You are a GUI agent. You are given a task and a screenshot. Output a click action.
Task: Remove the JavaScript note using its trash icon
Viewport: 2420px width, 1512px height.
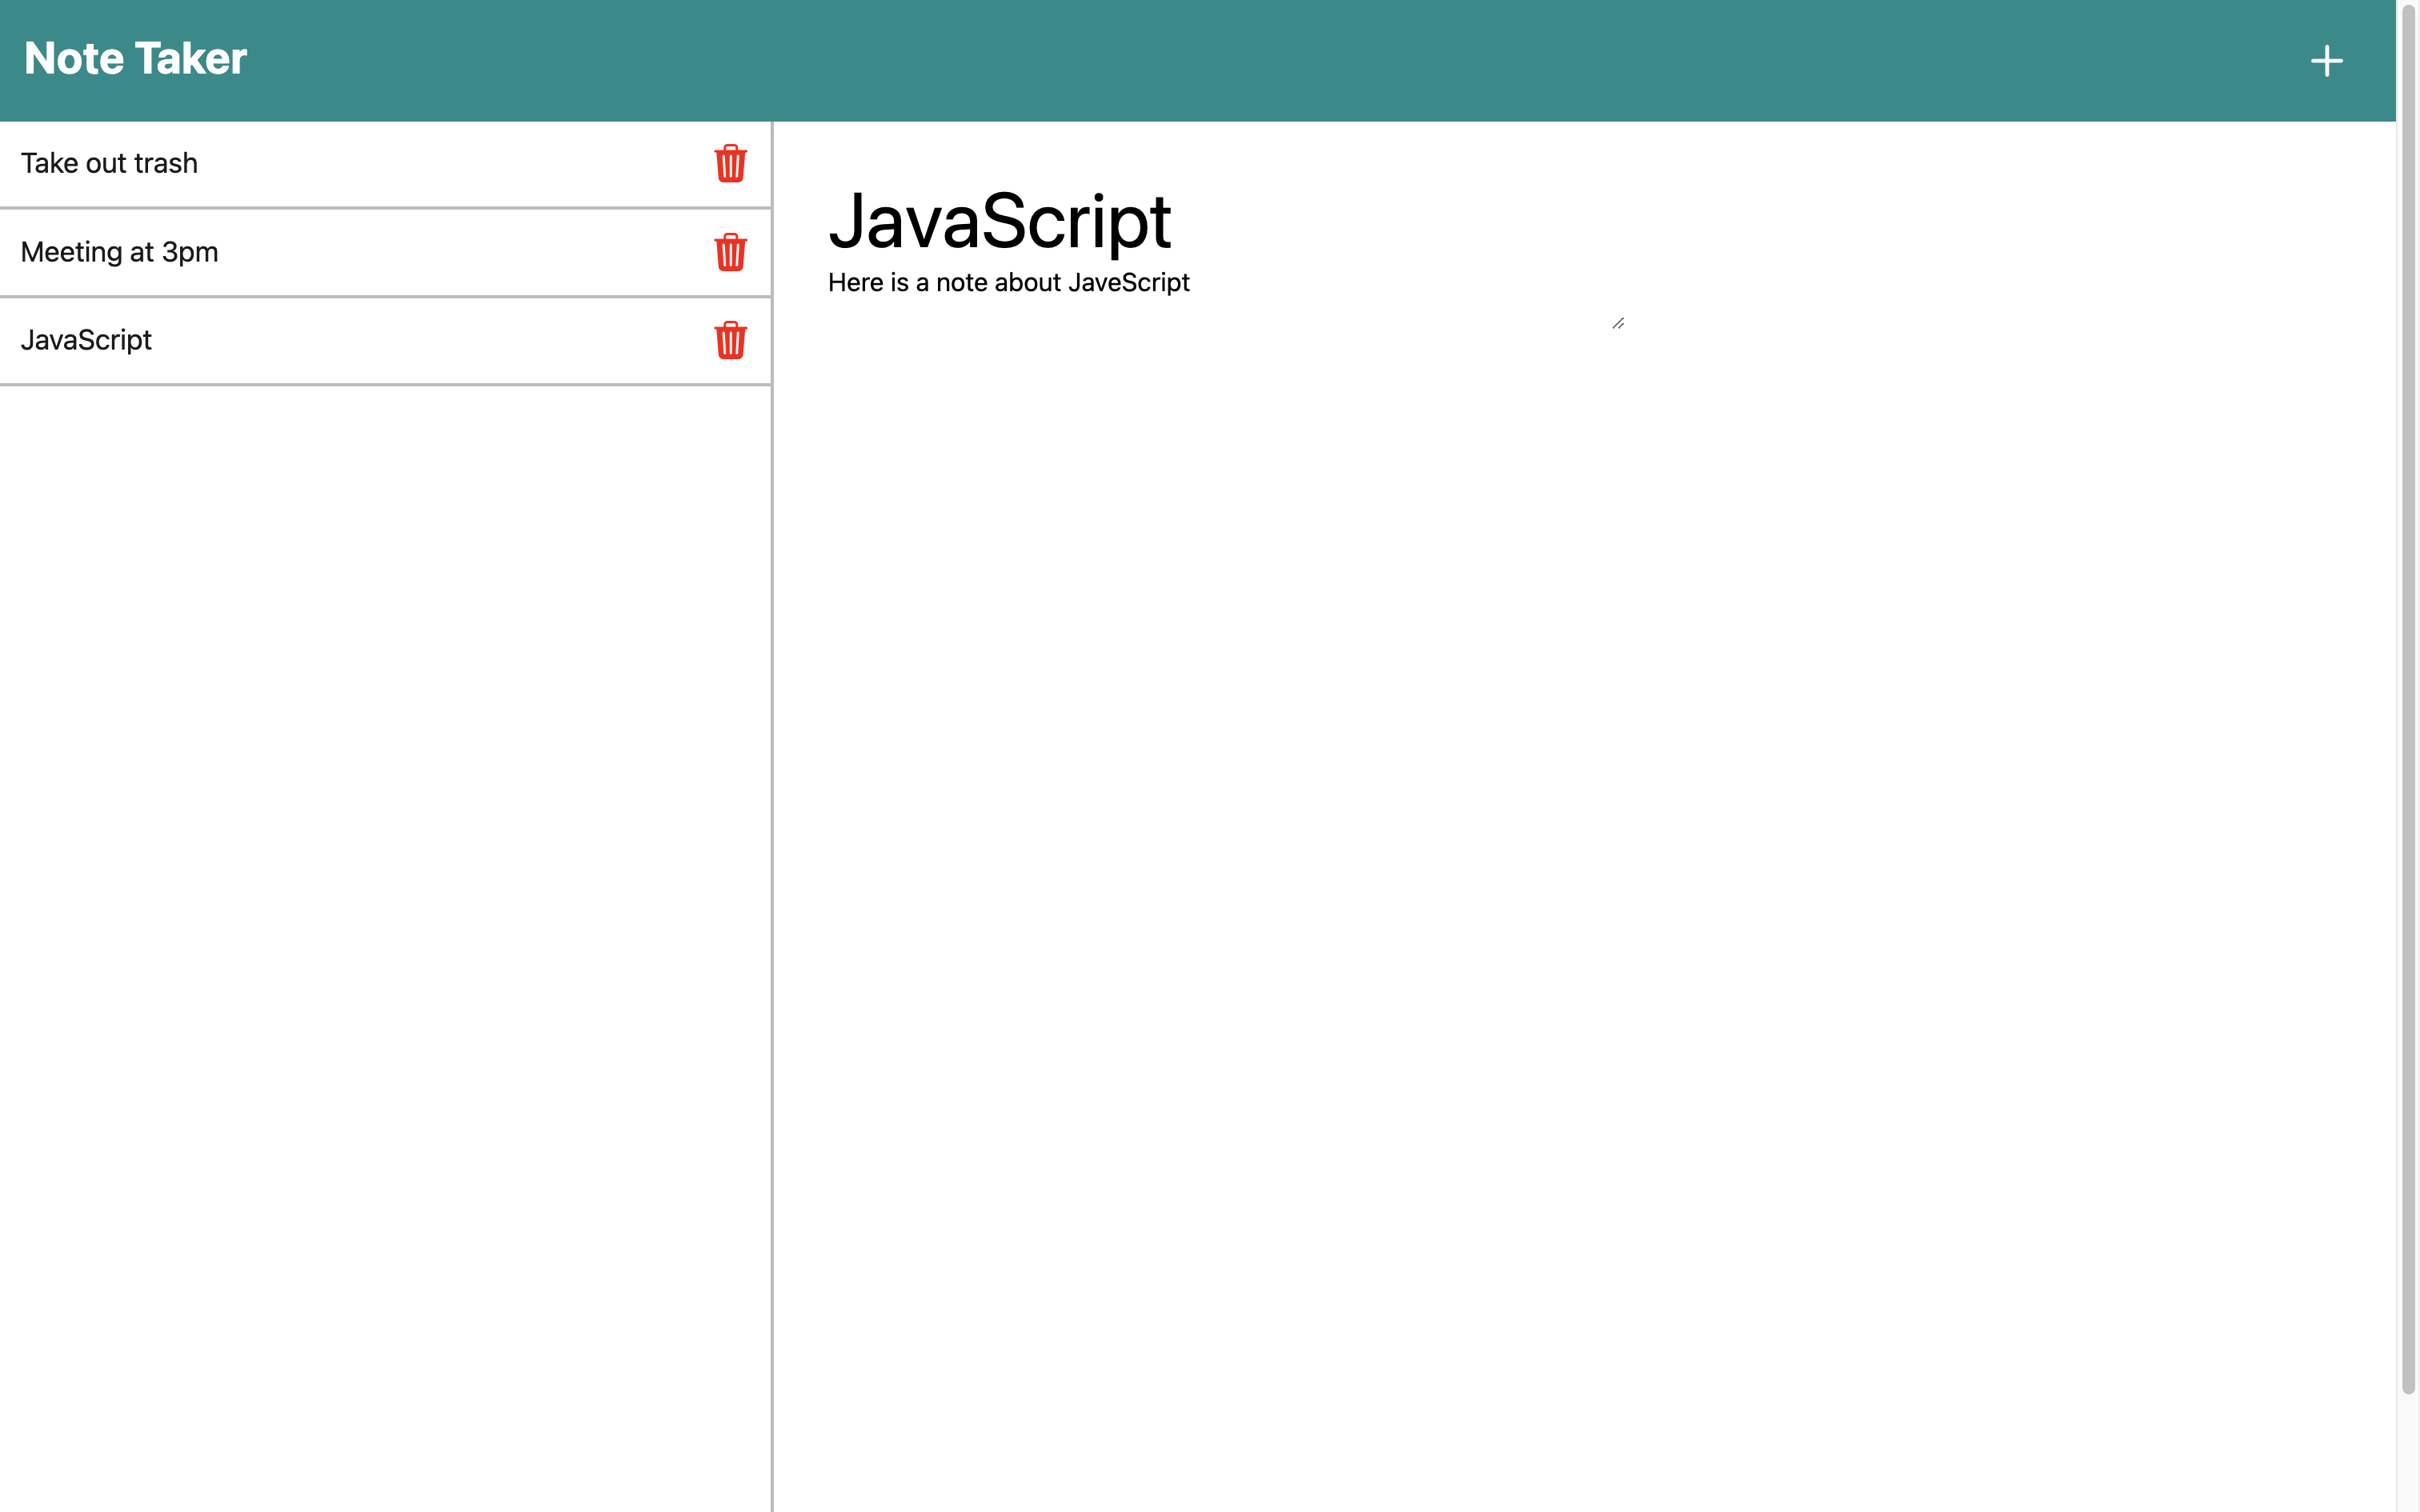click(730, 340)
